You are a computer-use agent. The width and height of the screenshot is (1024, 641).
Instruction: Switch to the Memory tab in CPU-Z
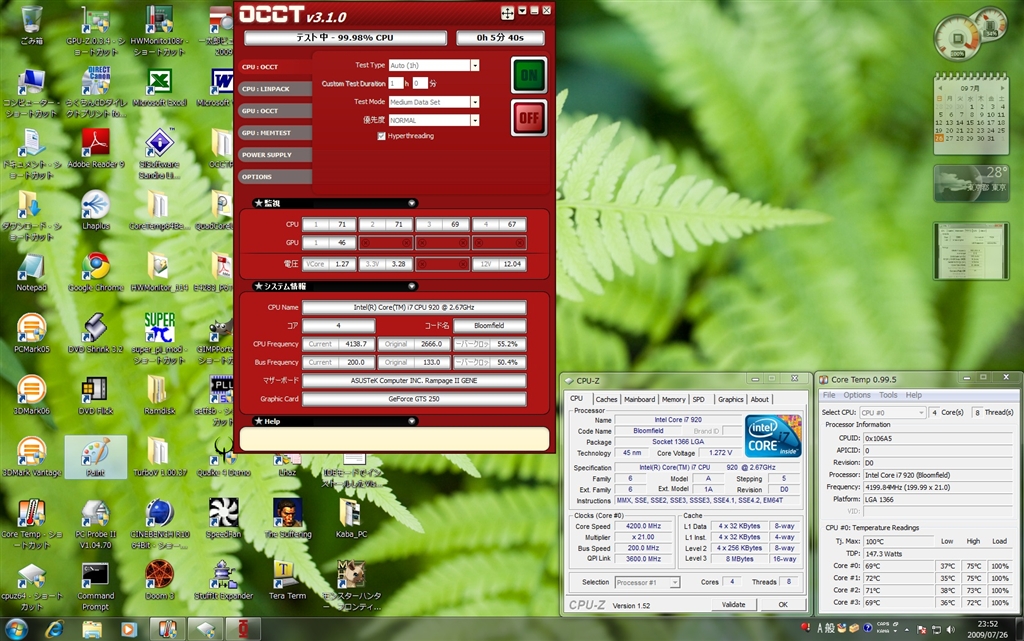pos(673,399)
